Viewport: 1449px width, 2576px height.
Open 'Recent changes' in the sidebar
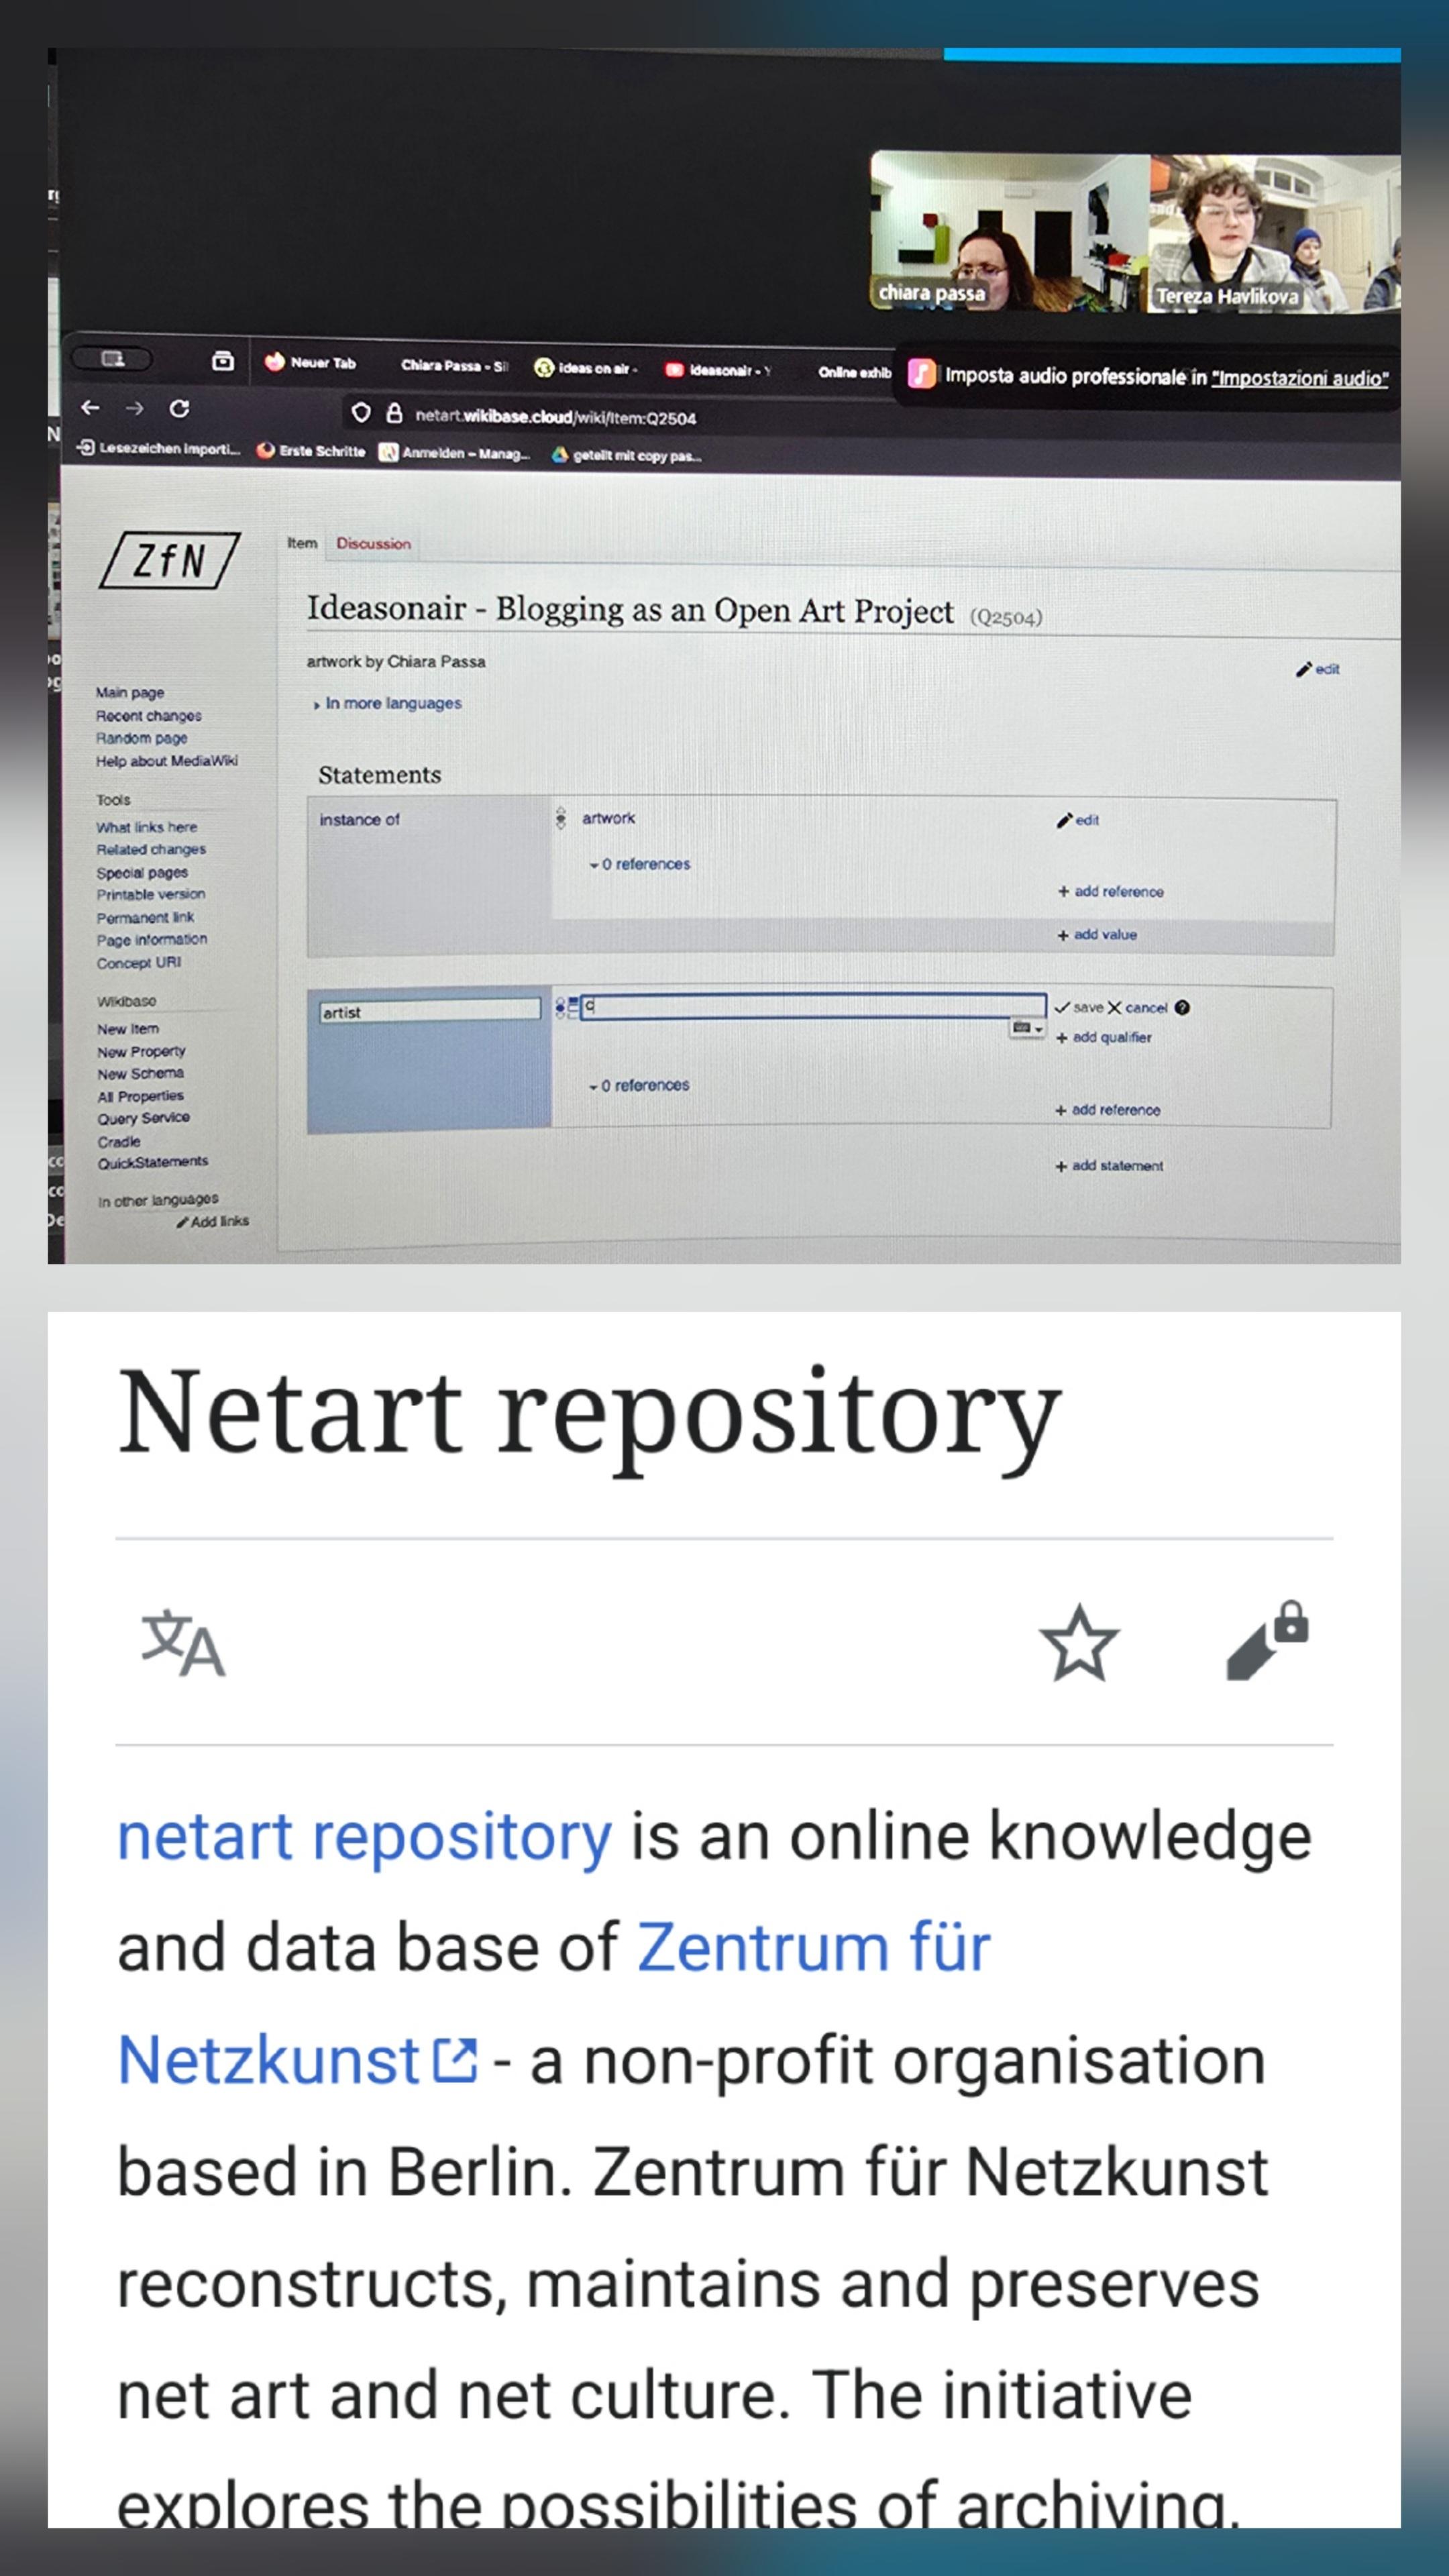coord(149,715)
